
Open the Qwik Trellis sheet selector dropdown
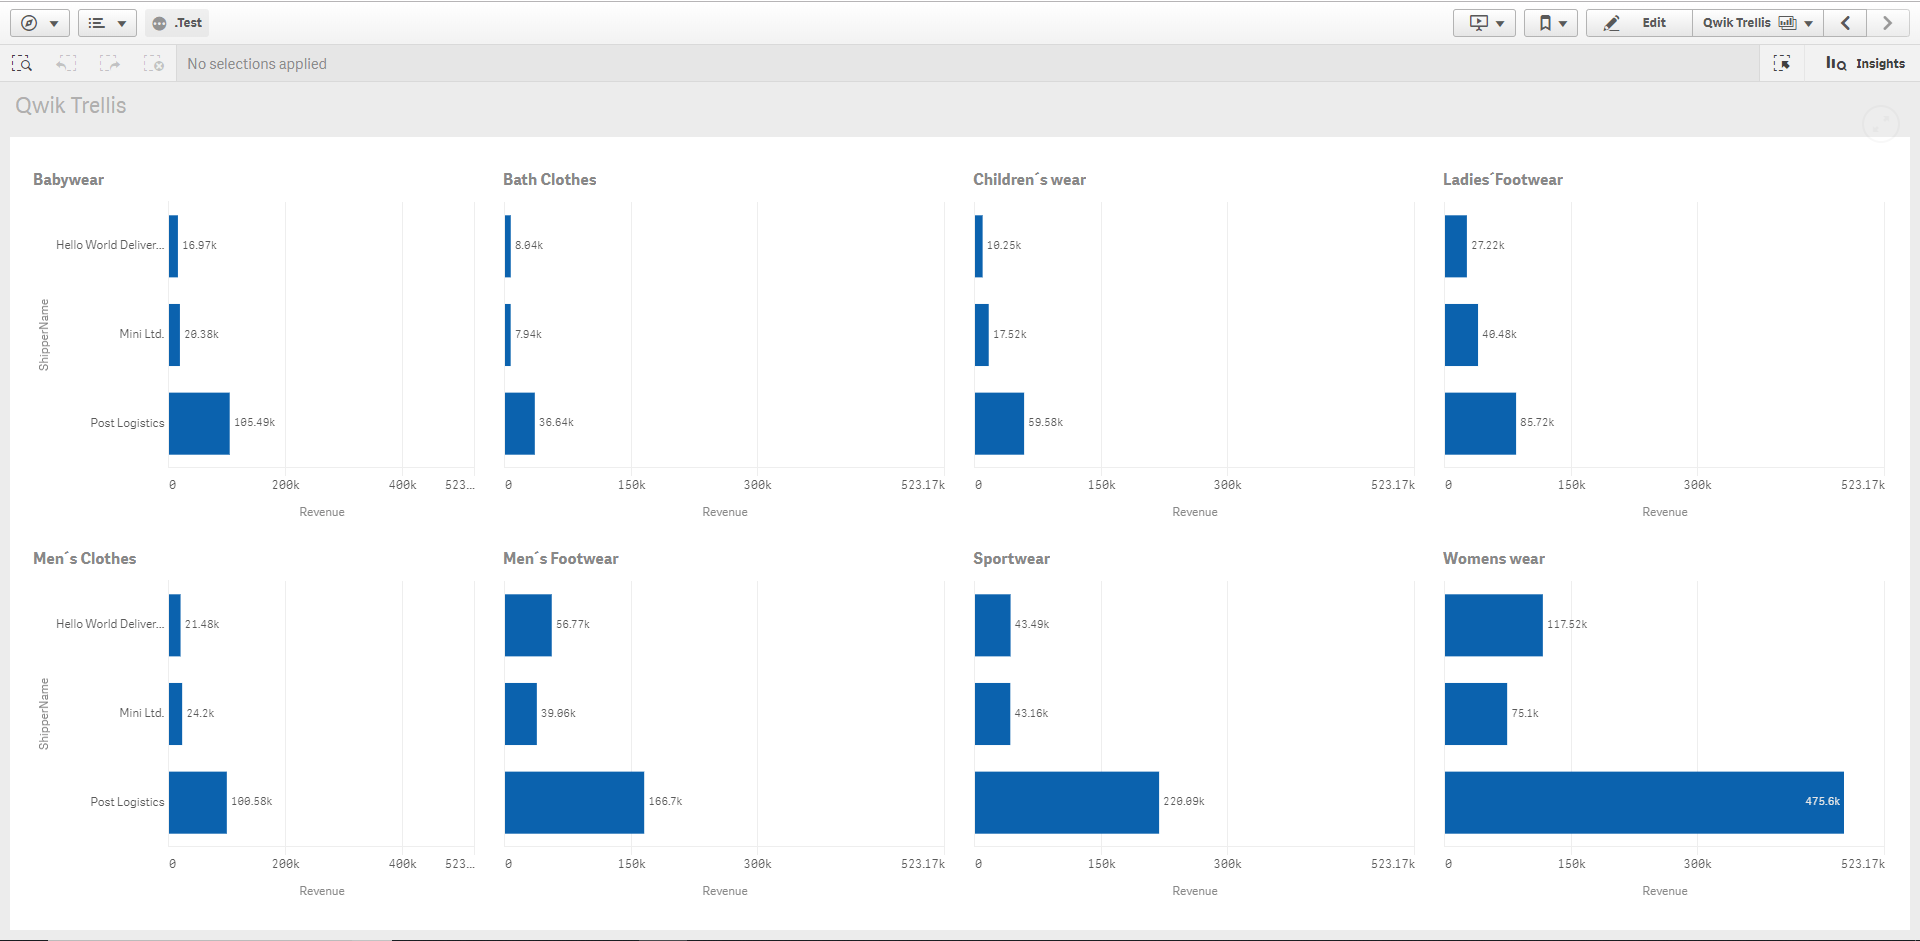[x=1757, y=22]
